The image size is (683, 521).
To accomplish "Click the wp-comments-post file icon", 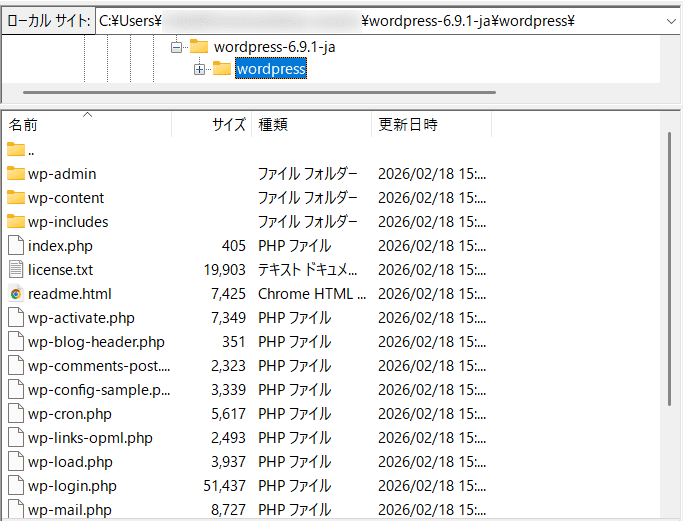I will (16, 365).
